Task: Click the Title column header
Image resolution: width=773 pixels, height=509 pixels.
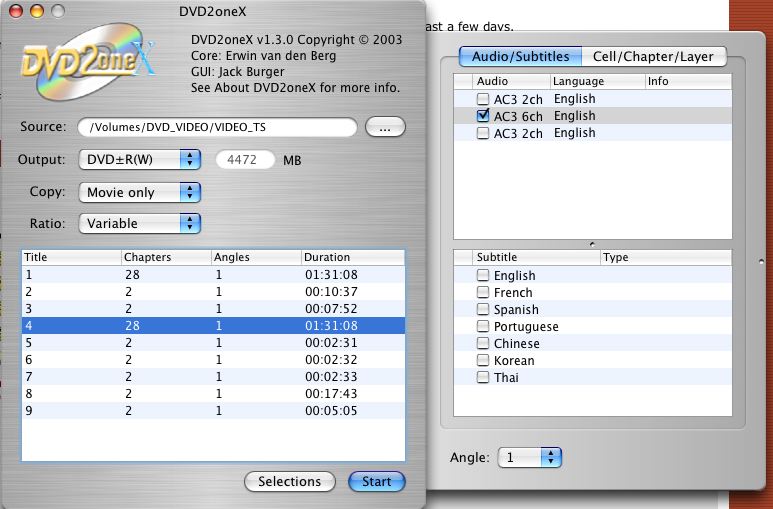Action: (x=71, y=257)
